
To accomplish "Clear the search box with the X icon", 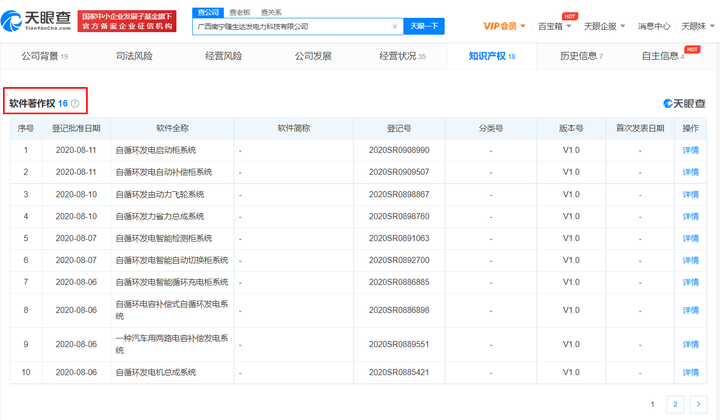I will (x=394, y=27).
